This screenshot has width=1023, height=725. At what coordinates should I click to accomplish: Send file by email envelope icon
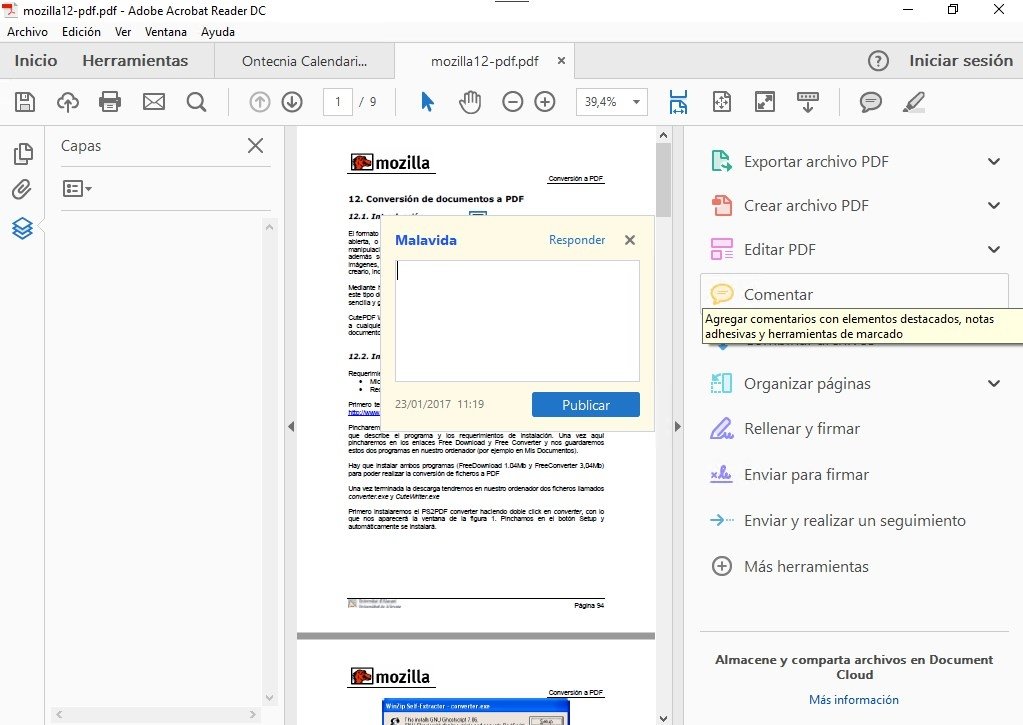point(154,102)
